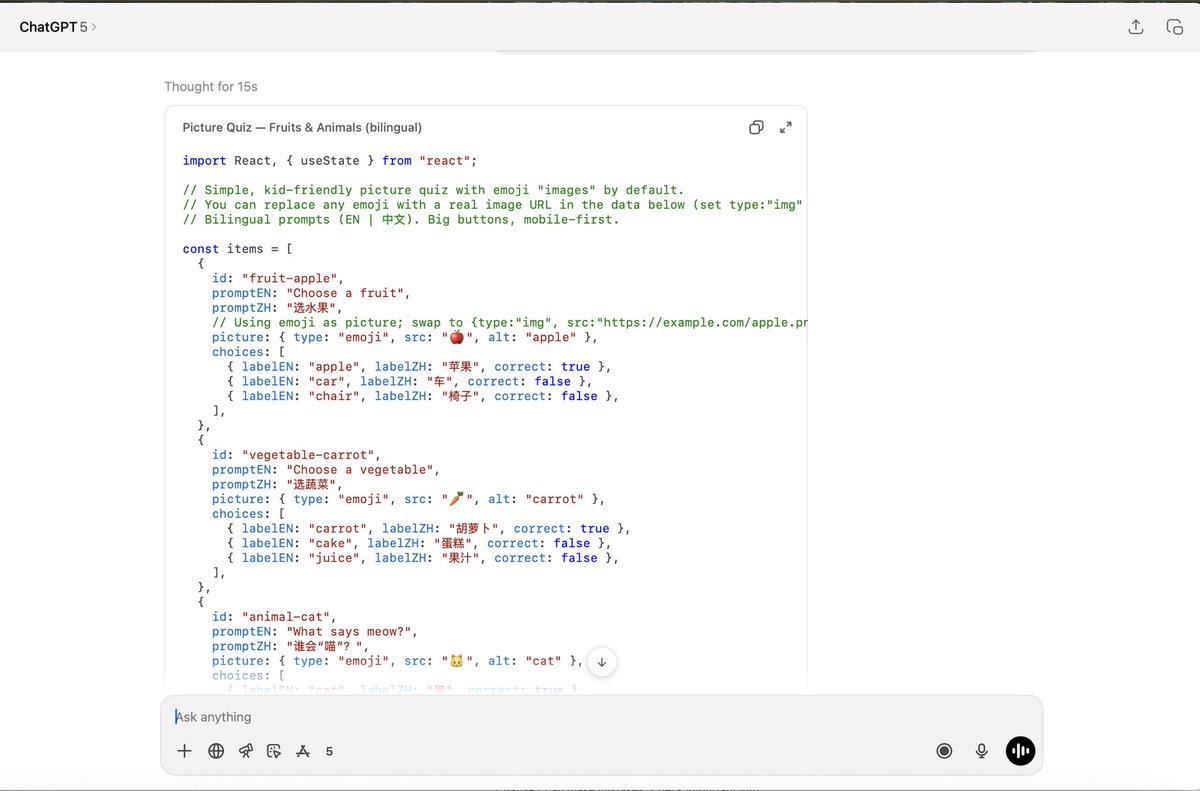Expand the Thought for 15s reasoning
Image resolution: width=1200 pixels, height=791 pixels.
211,87
